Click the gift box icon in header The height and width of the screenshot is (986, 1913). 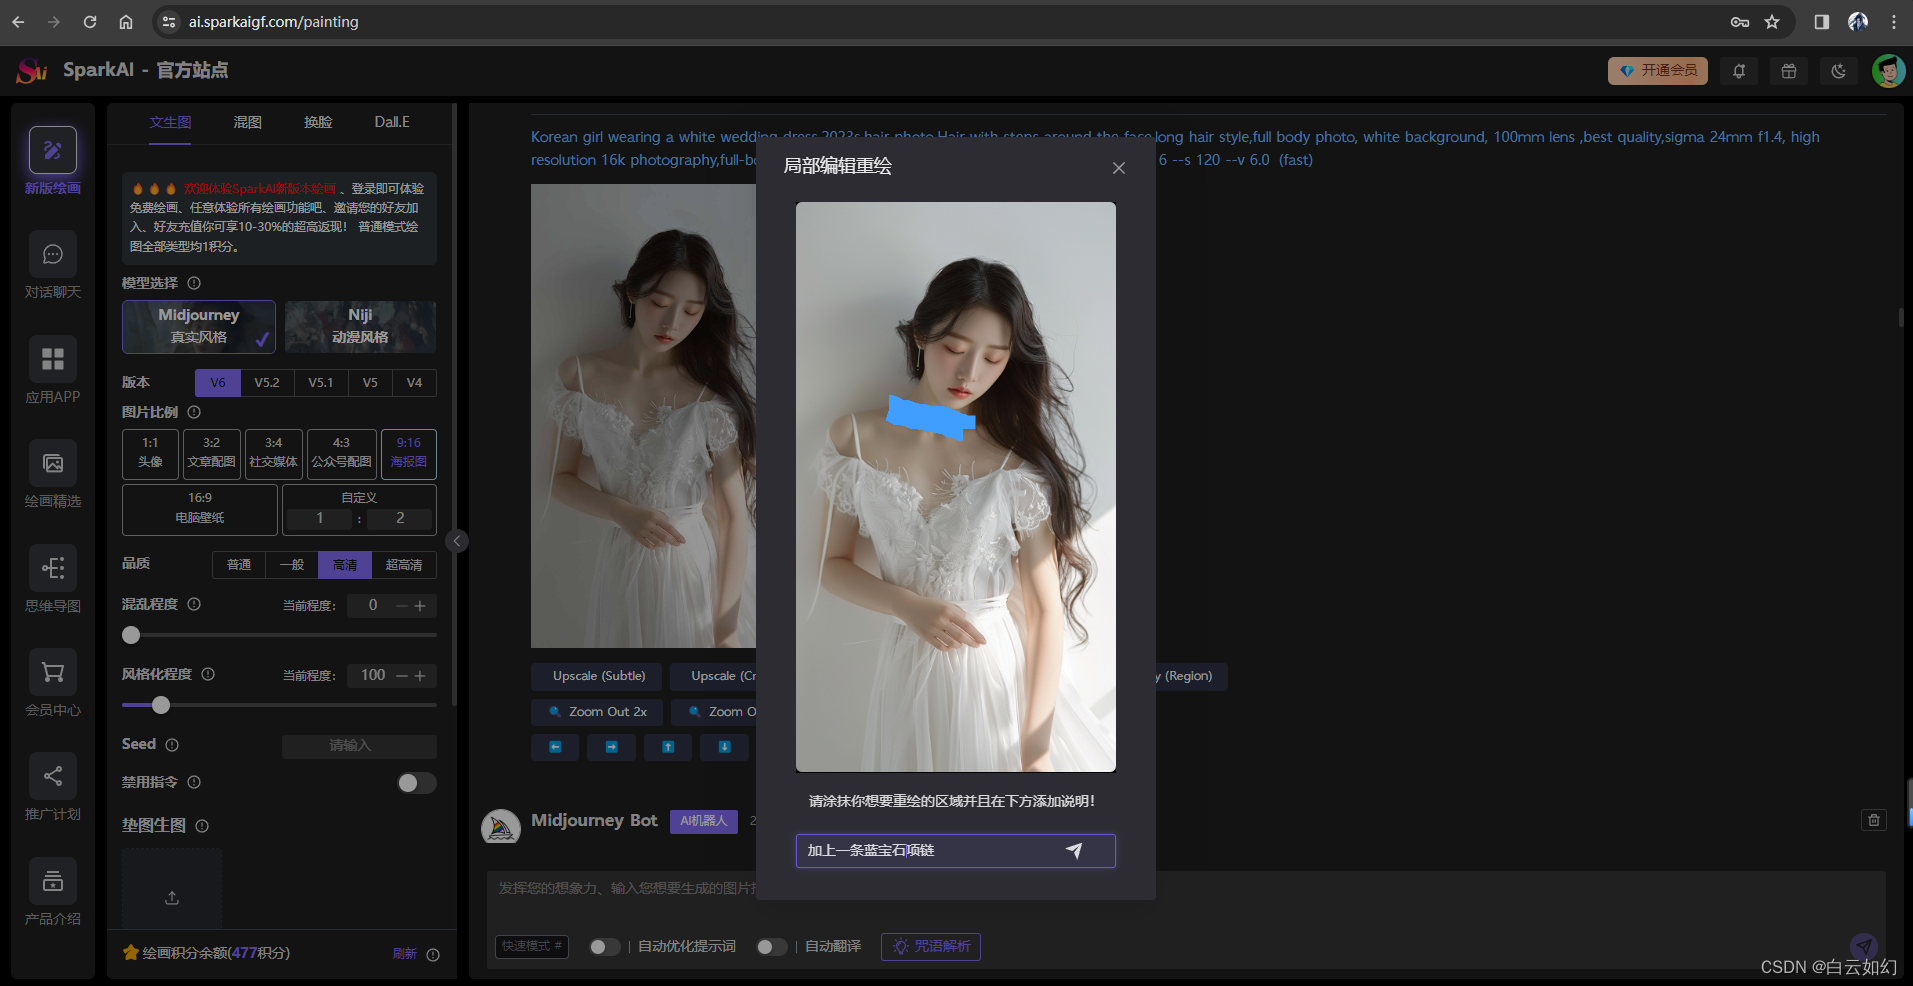[1789, 71]
